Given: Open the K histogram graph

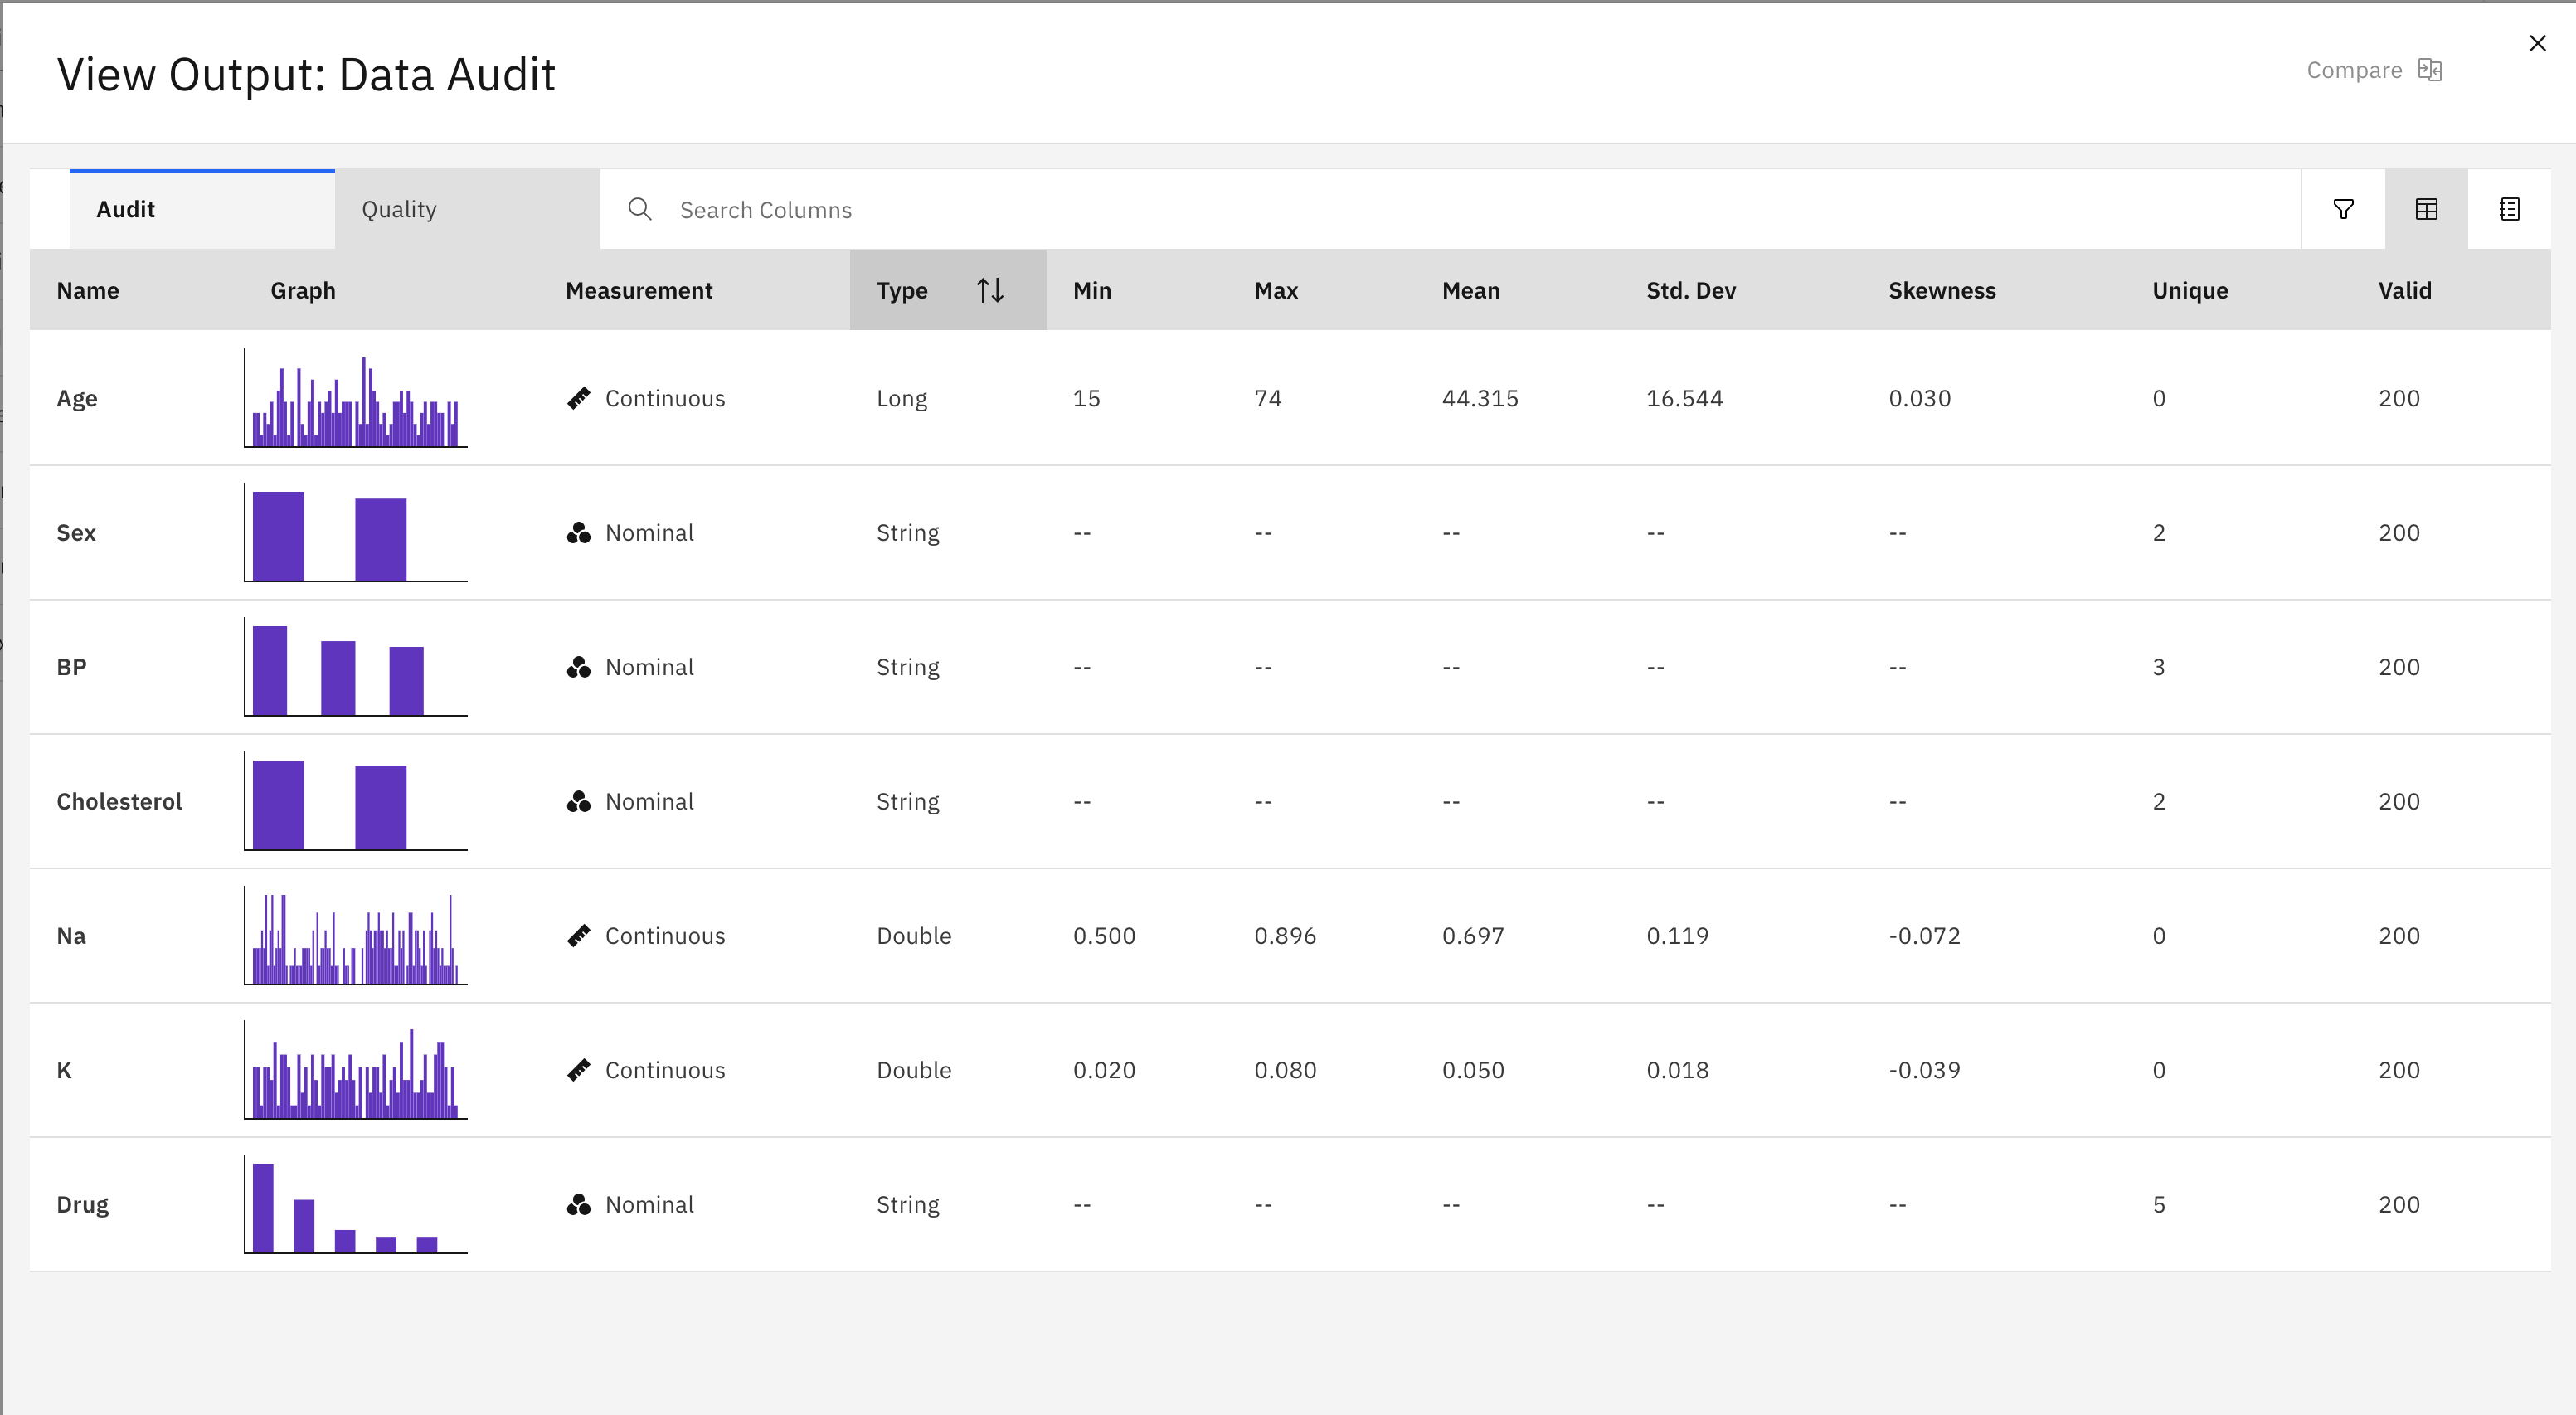Looking at the screenshot, I should [x=356, y=1070].
